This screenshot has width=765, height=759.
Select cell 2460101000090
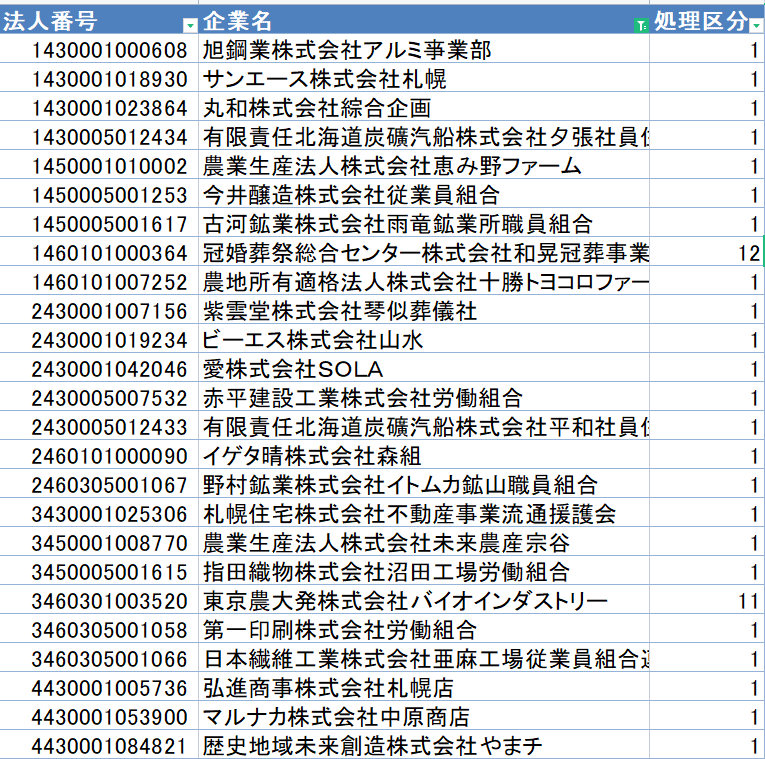point(99,455)
